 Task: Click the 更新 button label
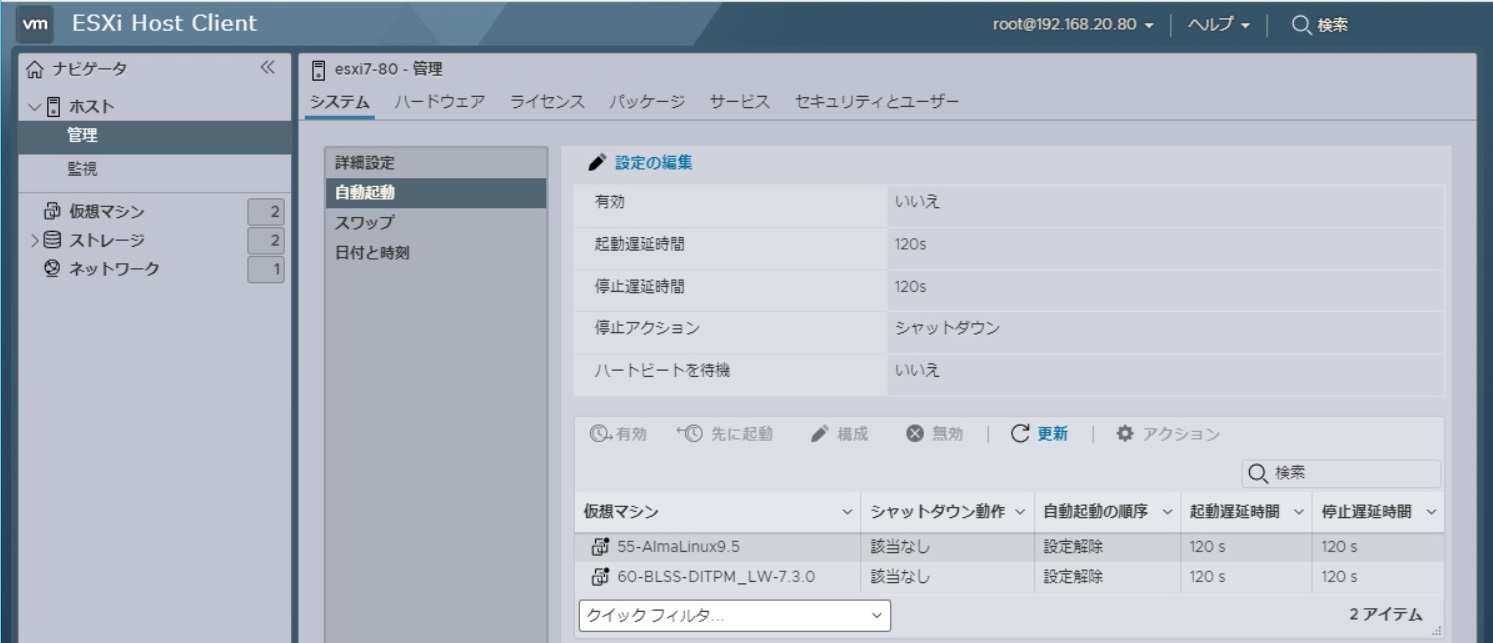point(1052,434)
